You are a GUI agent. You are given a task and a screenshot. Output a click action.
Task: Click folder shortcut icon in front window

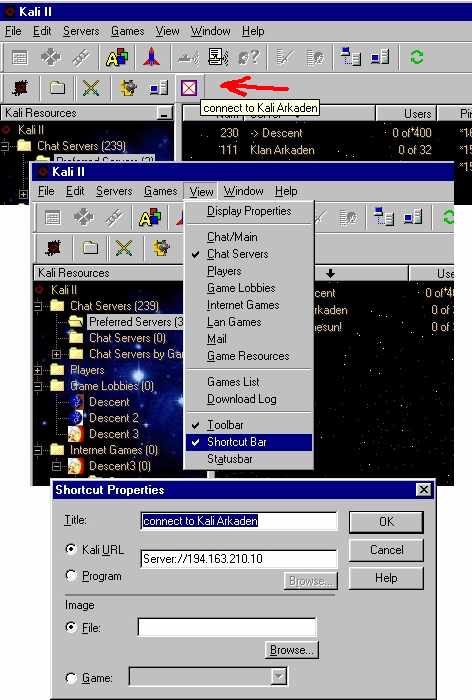90,247
